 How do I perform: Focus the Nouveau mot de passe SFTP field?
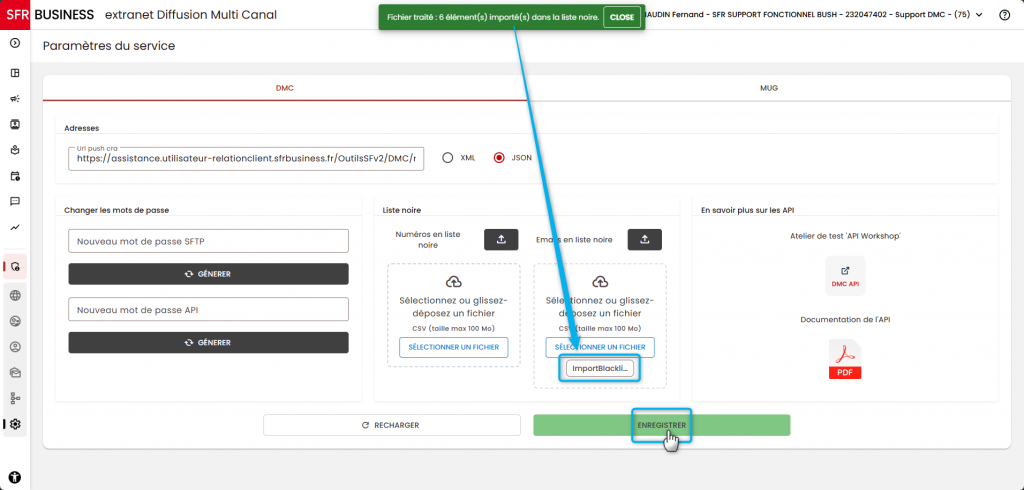(208, 241)
